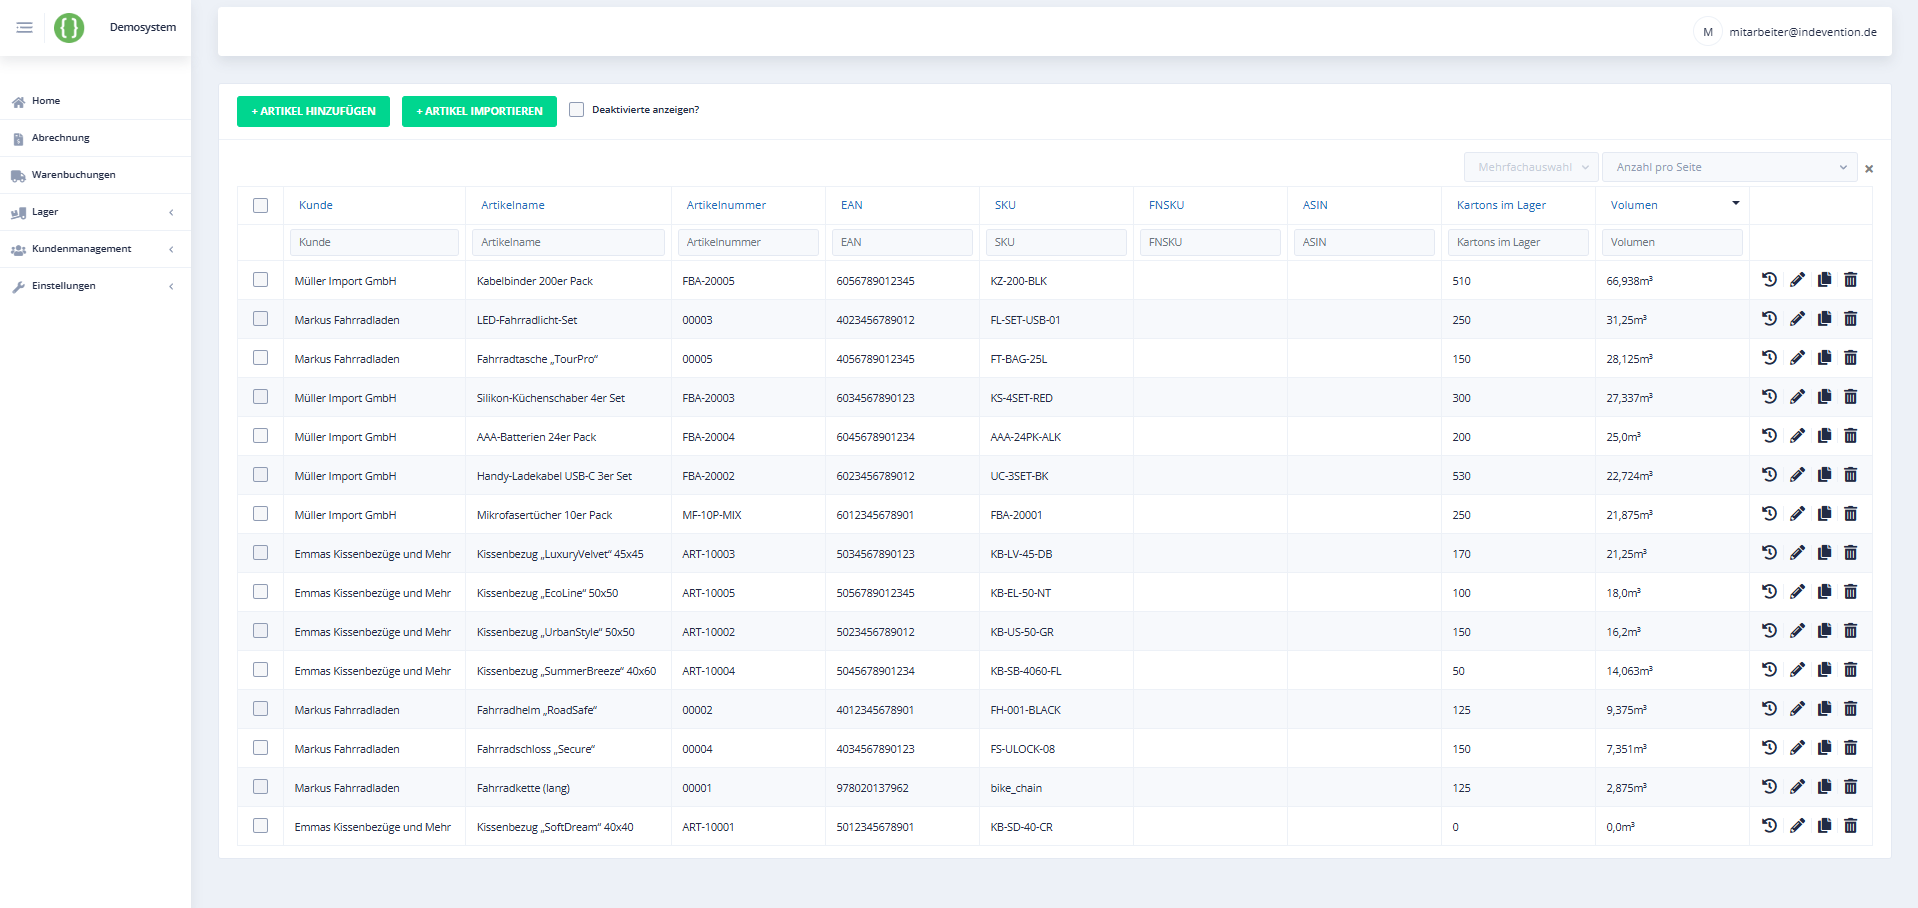Viewport: 1918px width, 908px height.
Task: Open history for Kabelbinder 200er Pack row
Action: 1769,280
